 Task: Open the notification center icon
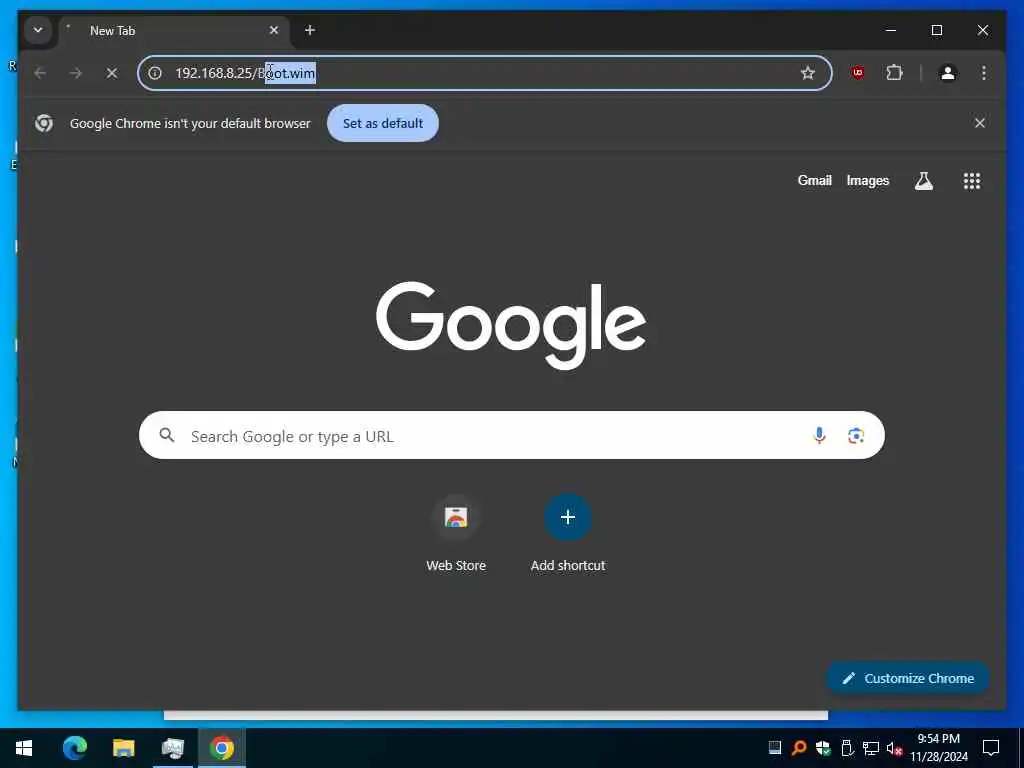[991, 748]
